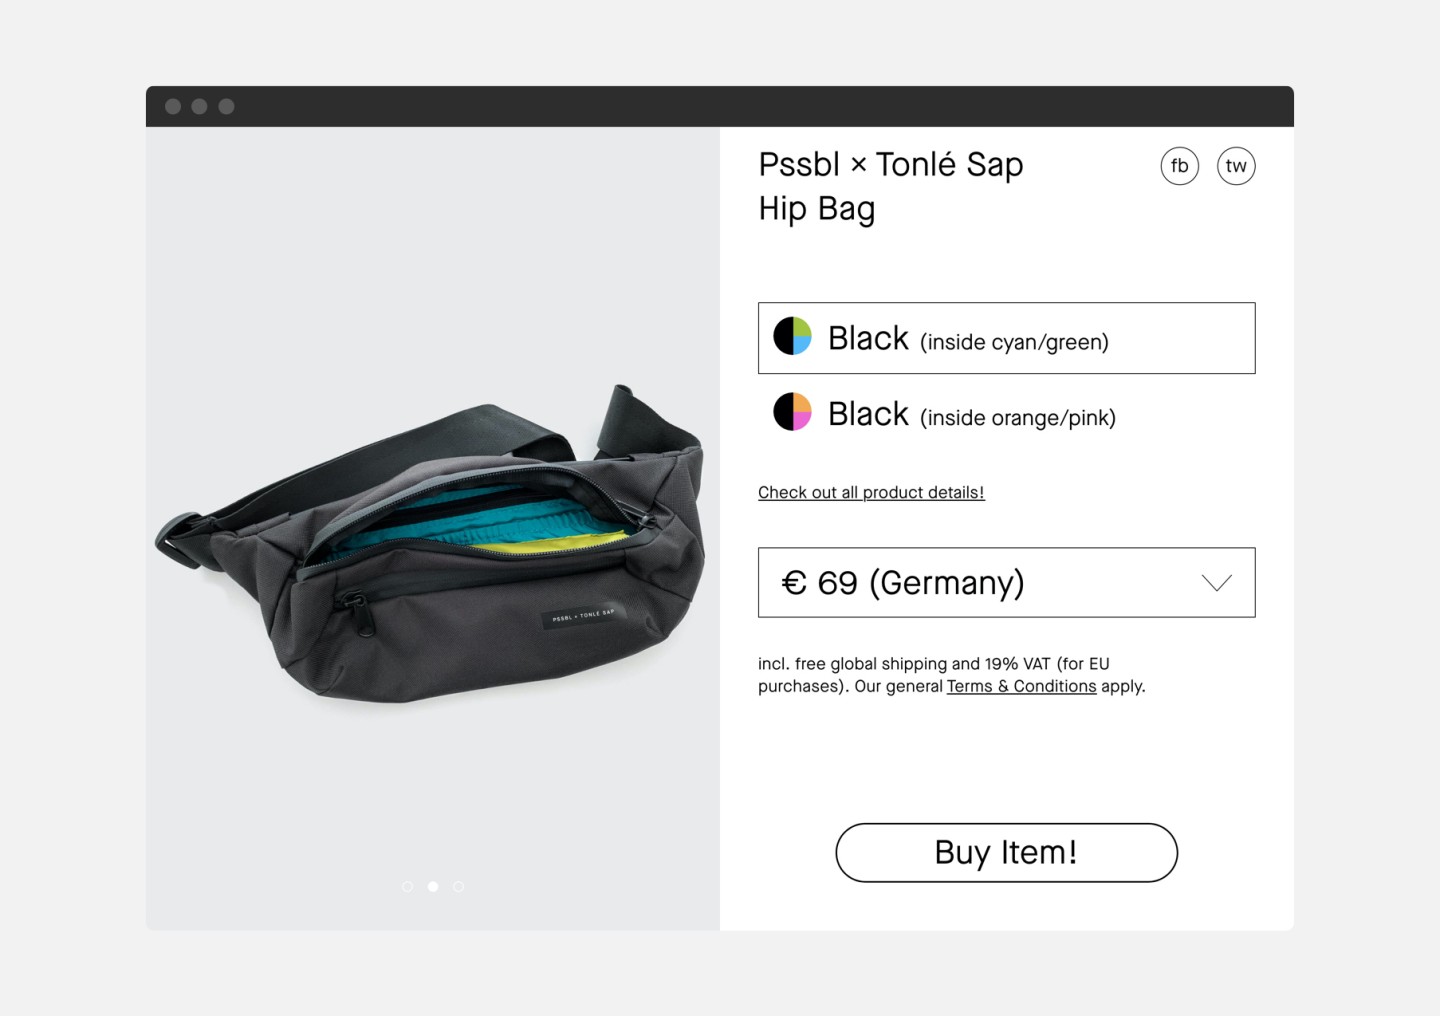This screenshot has height=1016, width=1440.
Task: Click the cyan/green color swatch circle
Action: pyautogui.click(x=792, y=337)
